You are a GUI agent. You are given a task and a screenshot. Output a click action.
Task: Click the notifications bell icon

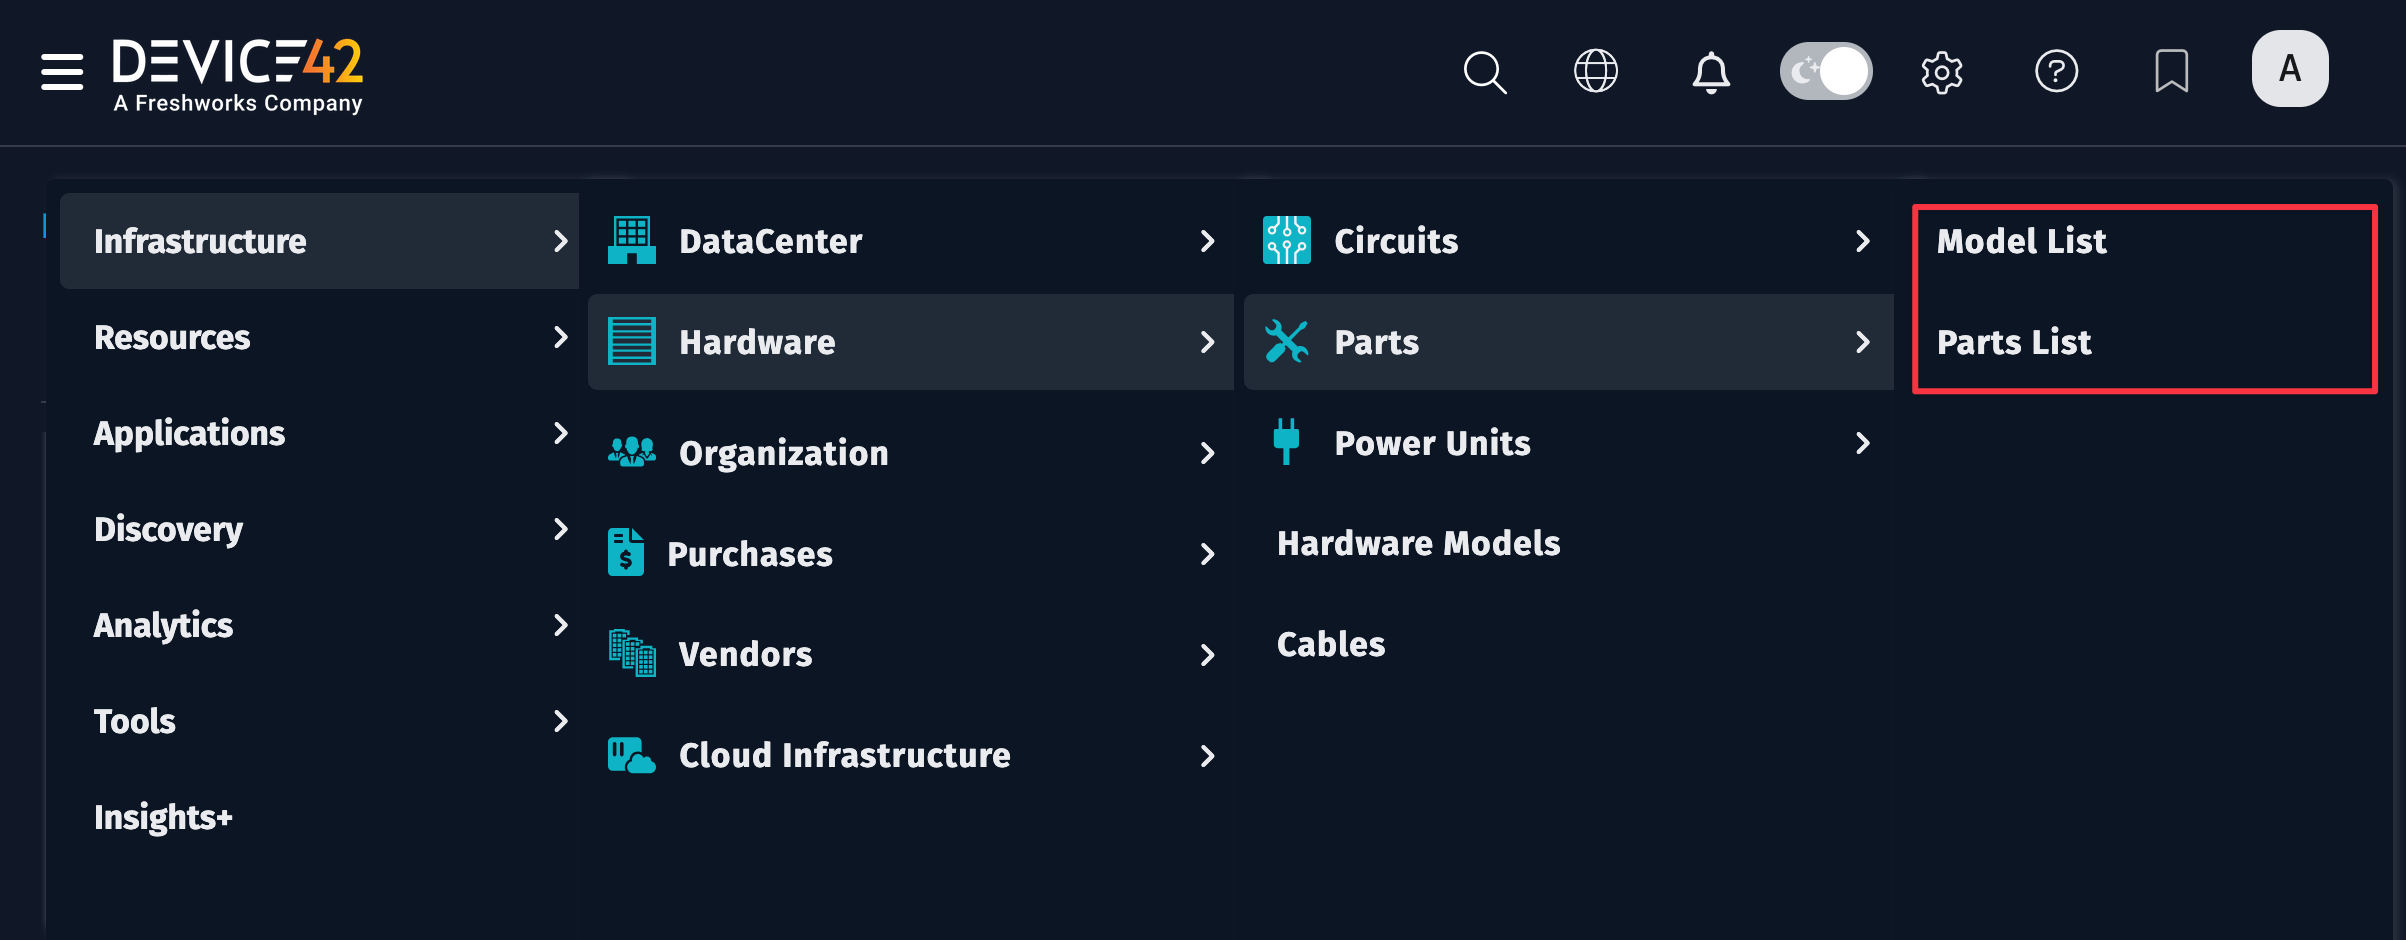(1711, 71)
